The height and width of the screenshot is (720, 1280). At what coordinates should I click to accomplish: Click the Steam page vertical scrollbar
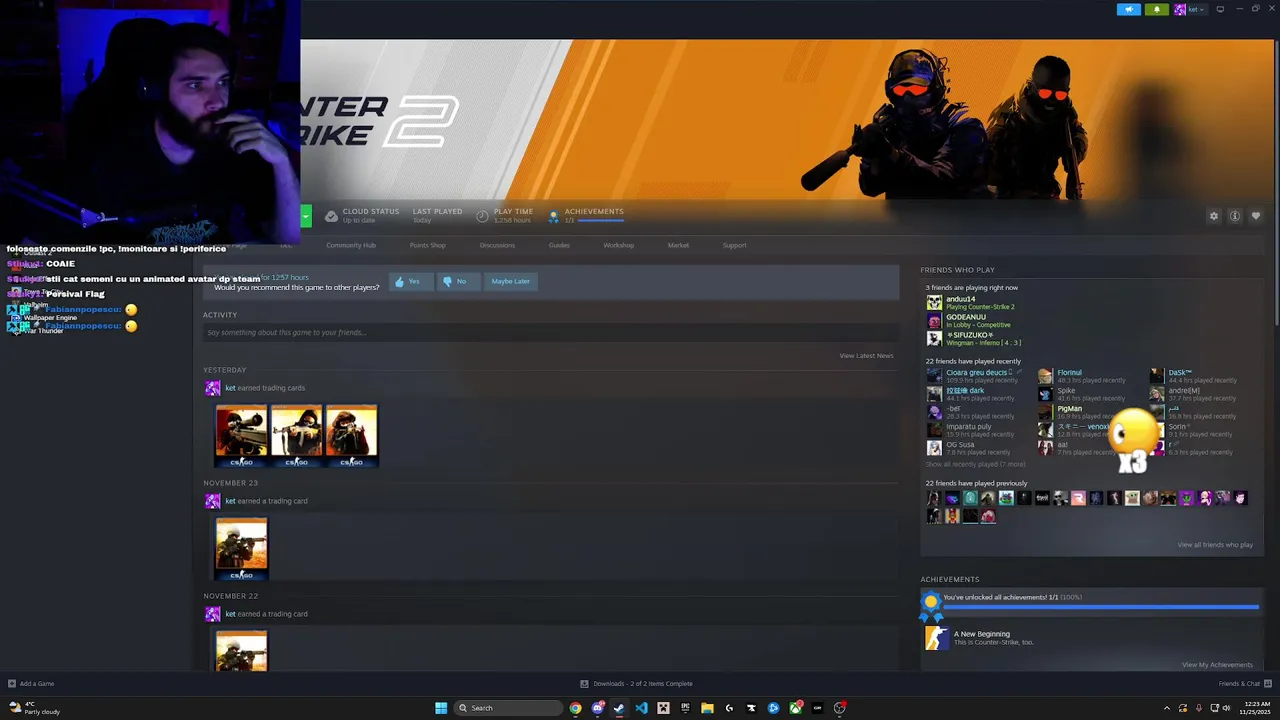tap(1275, 183)
